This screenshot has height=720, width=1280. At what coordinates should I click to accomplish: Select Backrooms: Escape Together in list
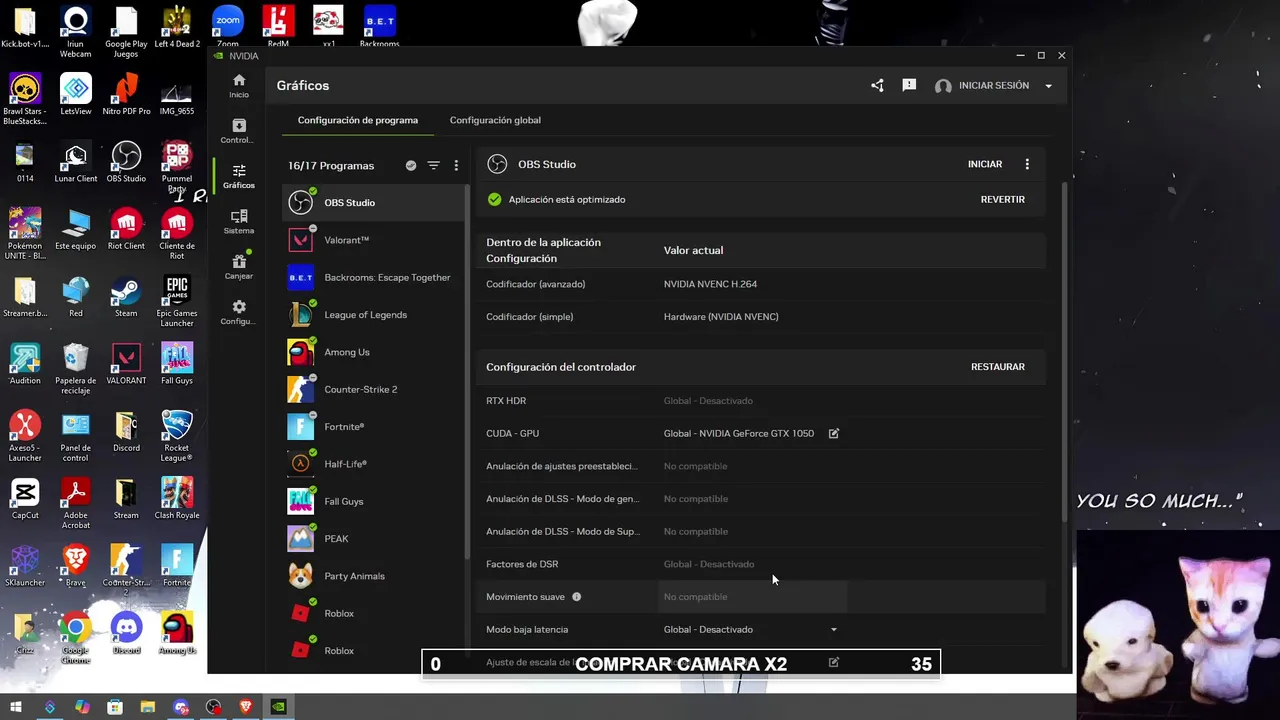click(x=374, y=278)
